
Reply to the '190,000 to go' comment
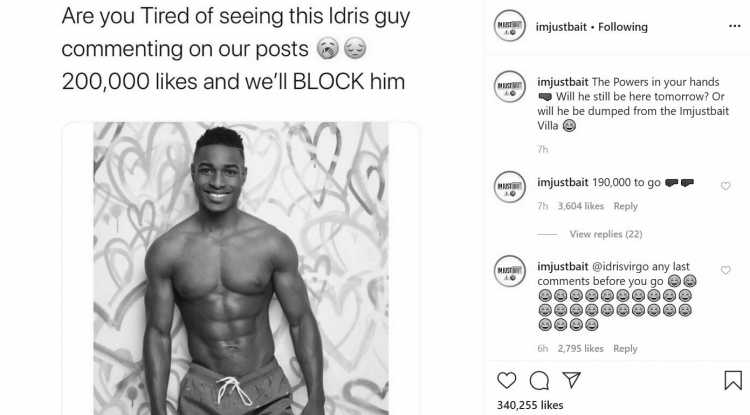(626, 206)
